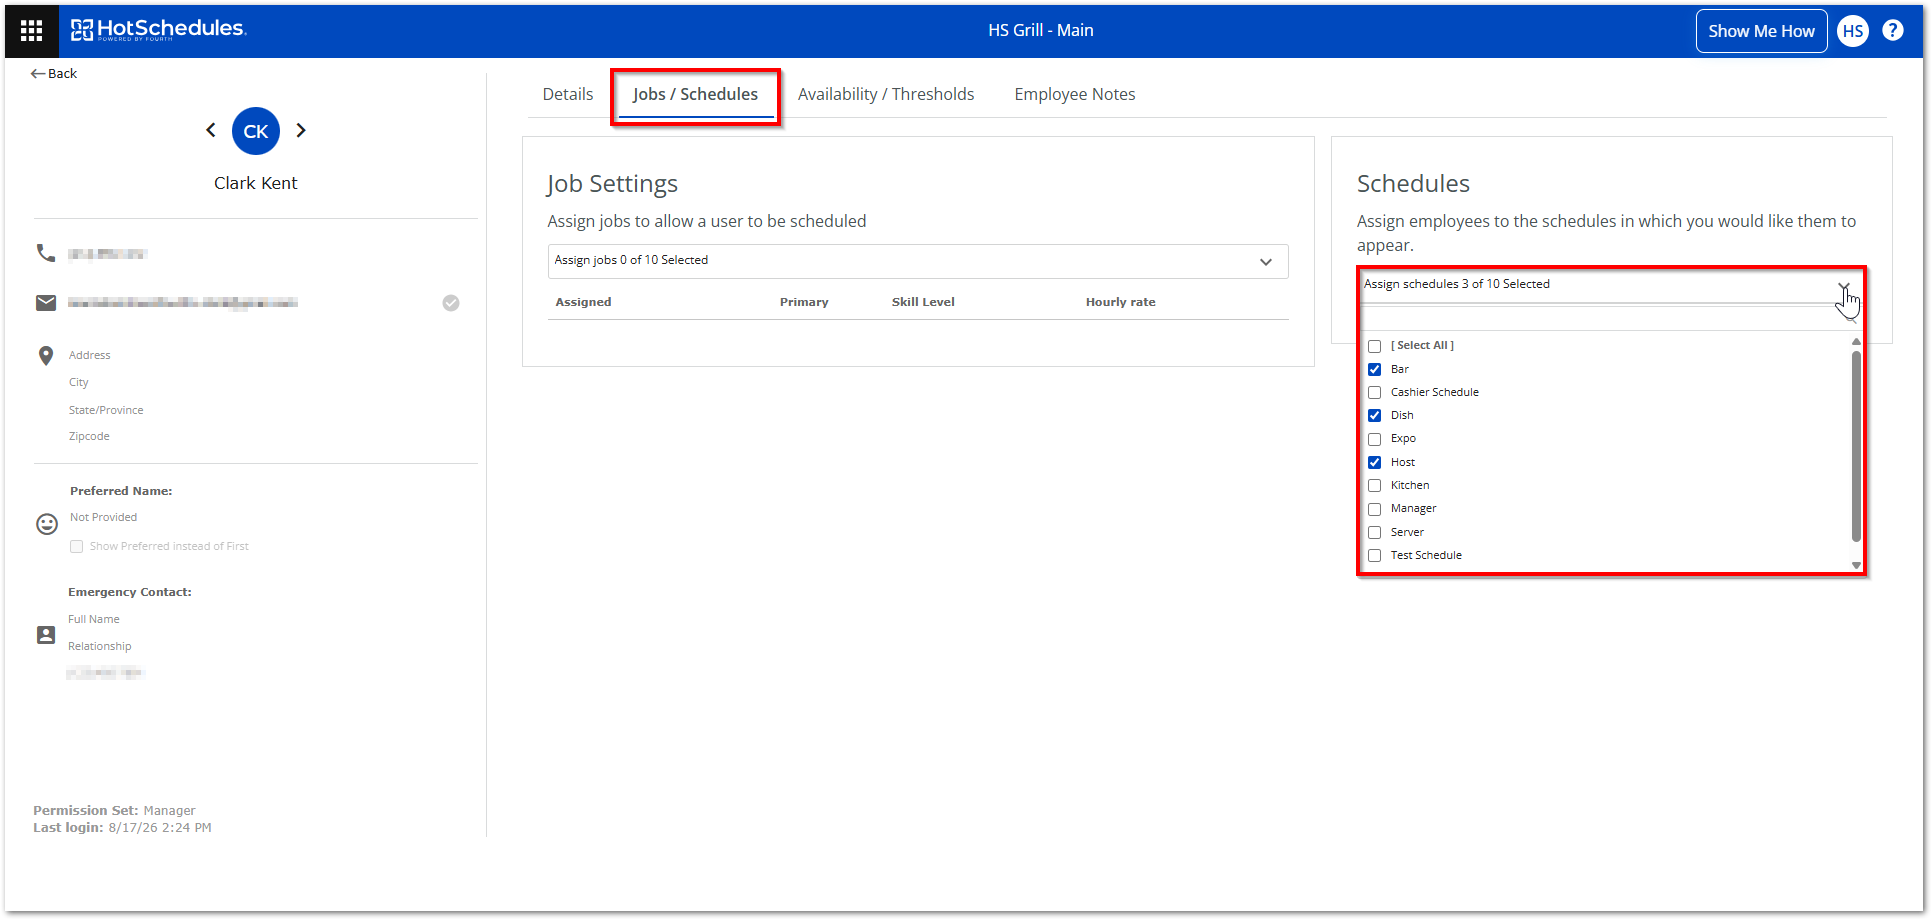Click the Show Me How button
Screen dimensions: 1932x920
point(1761,31)
